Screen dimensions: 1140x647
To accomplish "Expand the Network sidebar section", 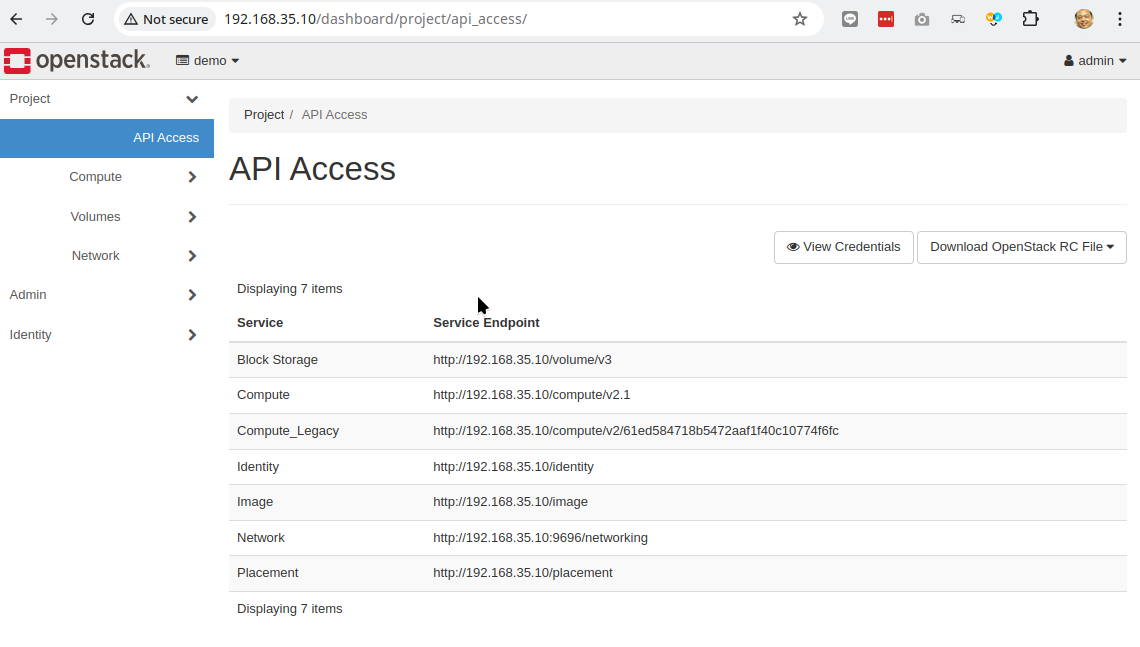I will (x=107, y=256).
